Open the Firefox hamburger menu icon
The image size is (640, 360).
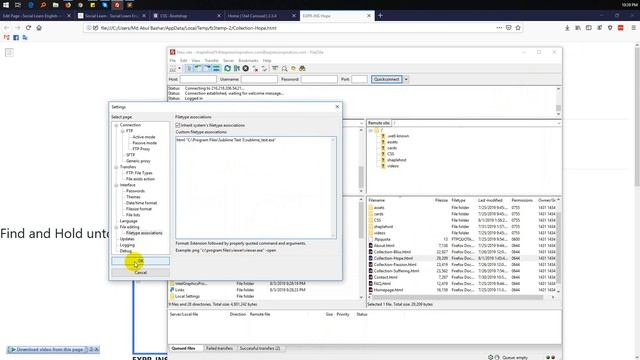633,28
